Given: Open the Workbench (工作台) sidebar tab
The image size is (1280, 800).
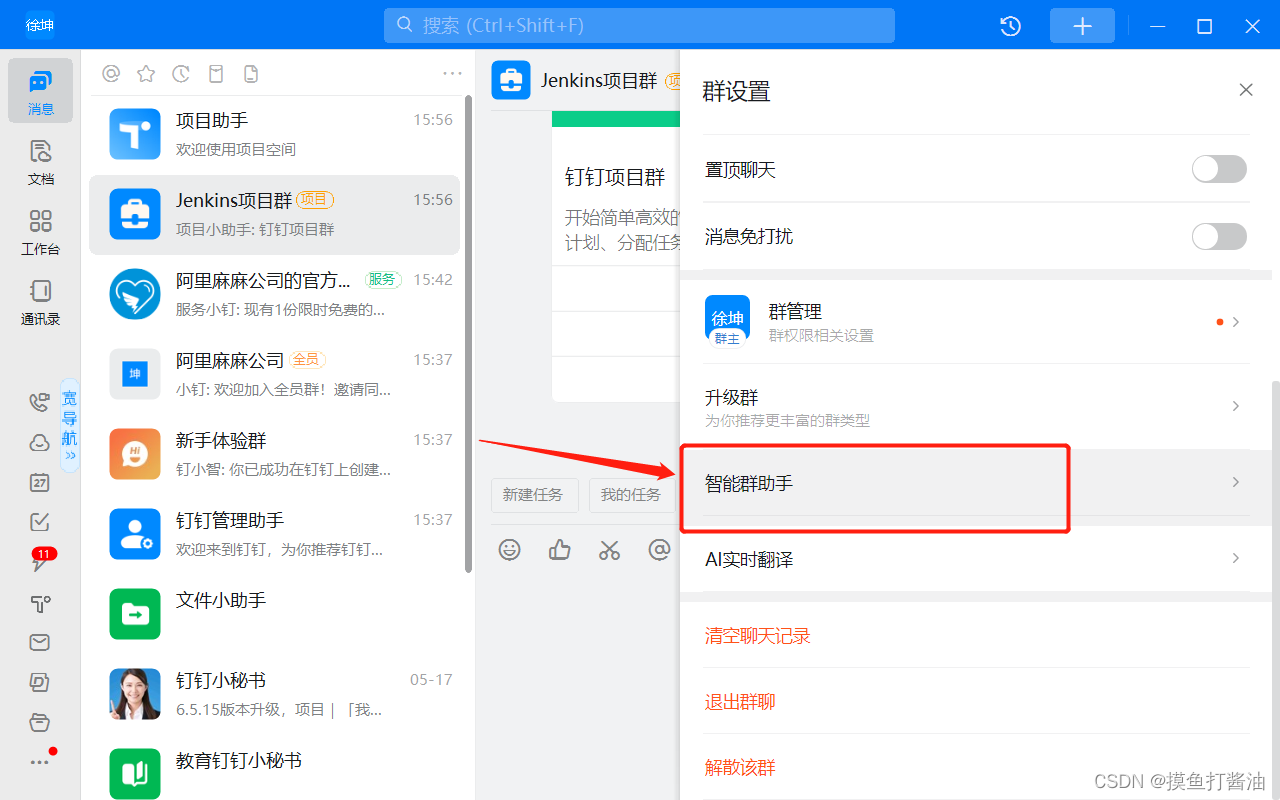Looking at the screenshot, I should 40,232.
